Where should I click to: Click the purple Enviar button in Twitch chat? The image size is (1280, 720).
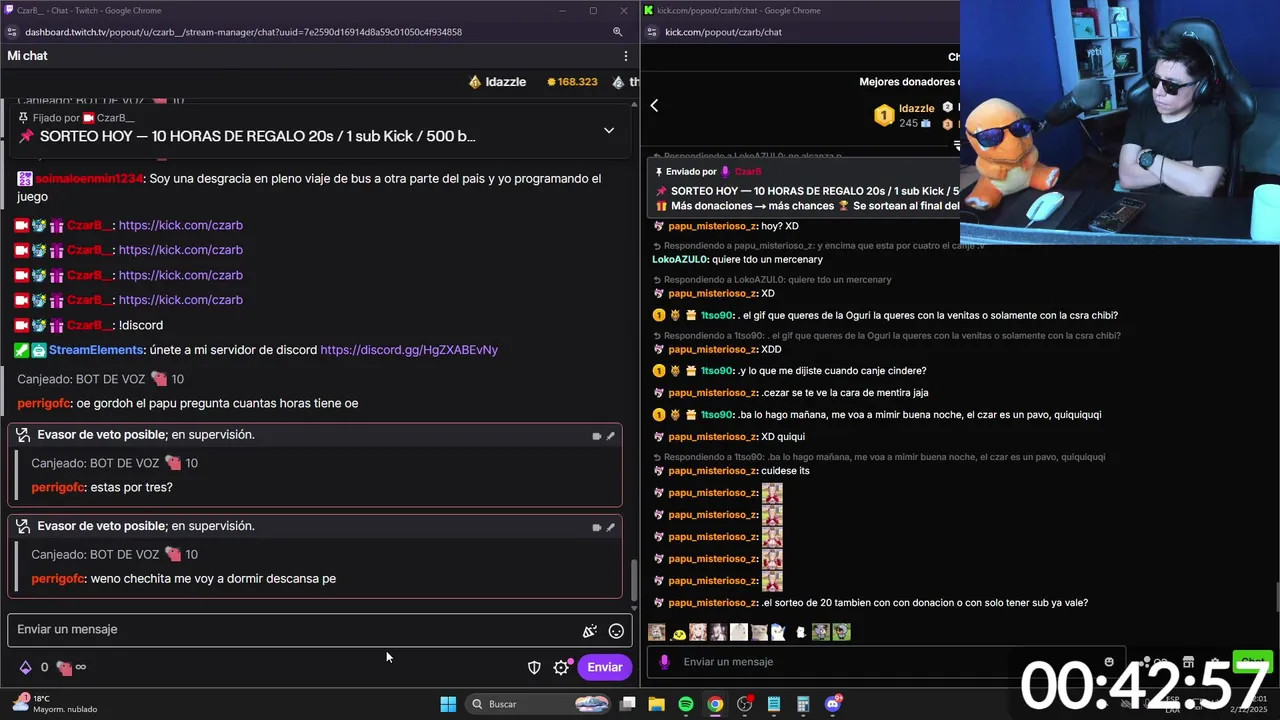[605, 667]
